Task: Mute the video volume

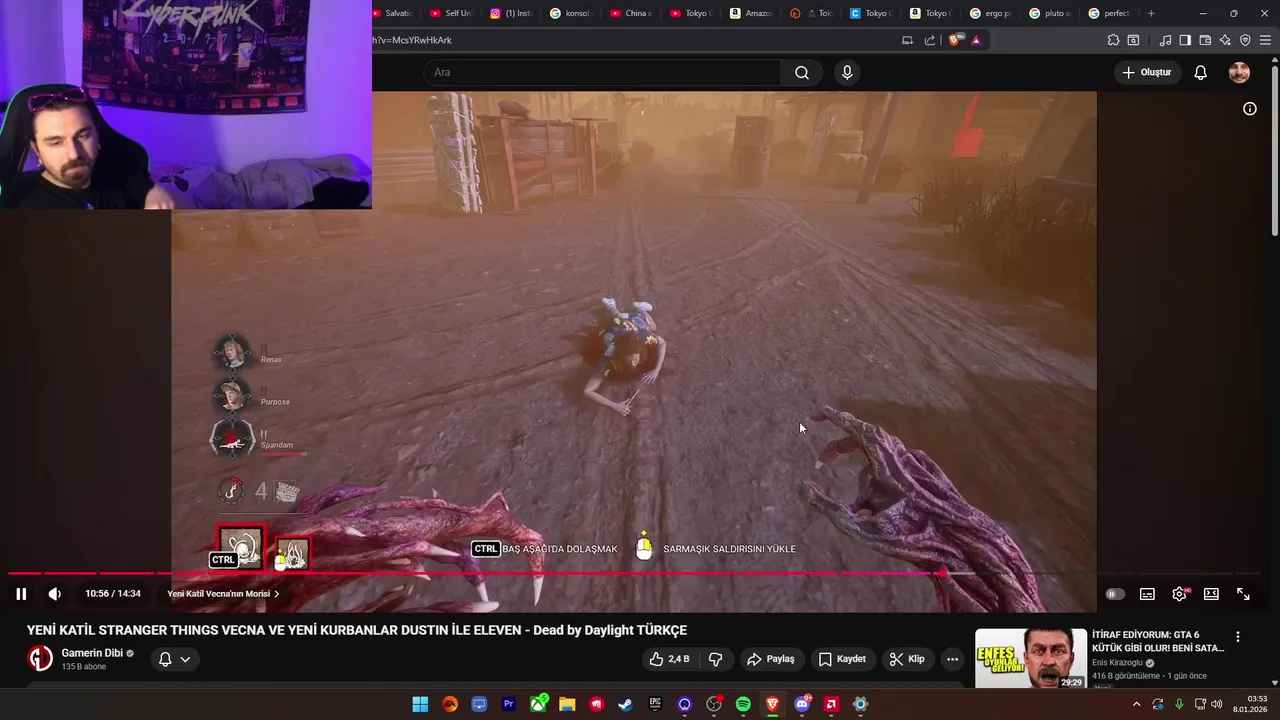Action: (x=55, y=594)
